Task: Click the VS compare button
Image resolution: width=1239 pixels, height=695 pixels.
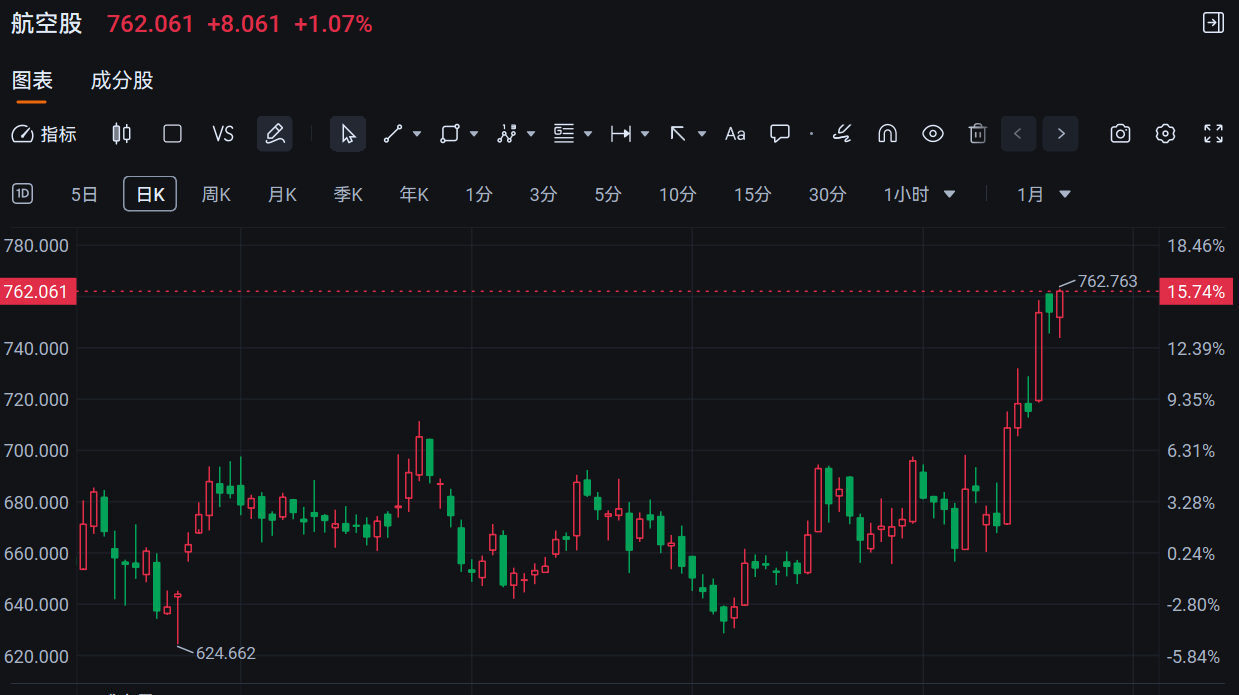Action: tap(223, 134)
